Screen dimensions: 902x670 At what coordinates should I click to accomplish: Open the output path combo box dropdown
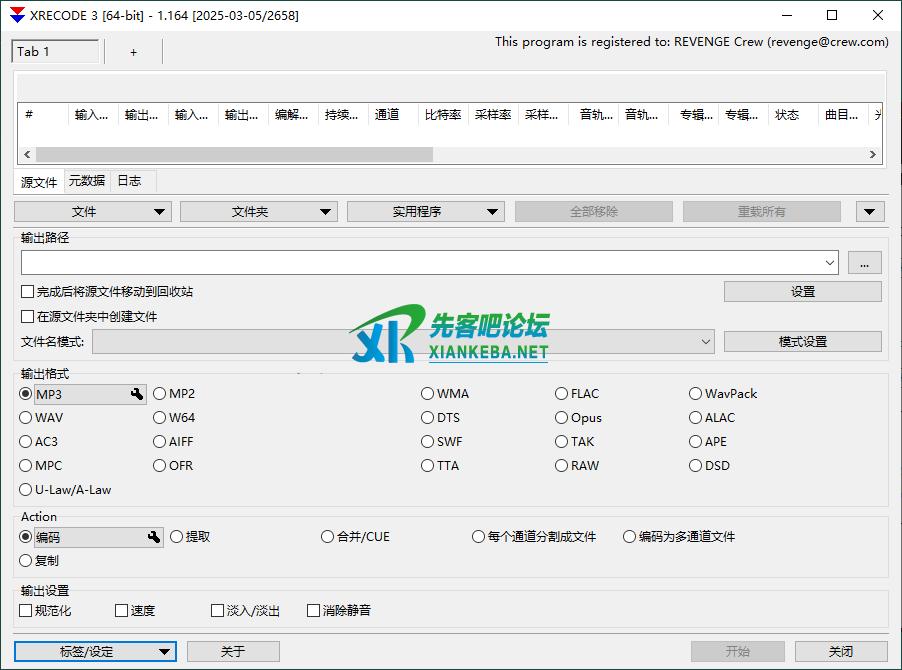[x=830, y=263]
